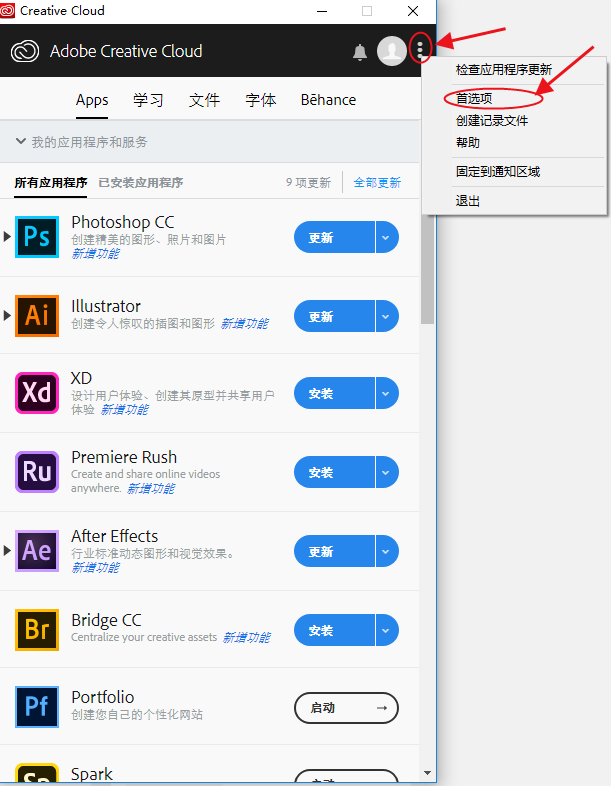
Task: Choose 首选项 from the menu
Action: [474, 98]
